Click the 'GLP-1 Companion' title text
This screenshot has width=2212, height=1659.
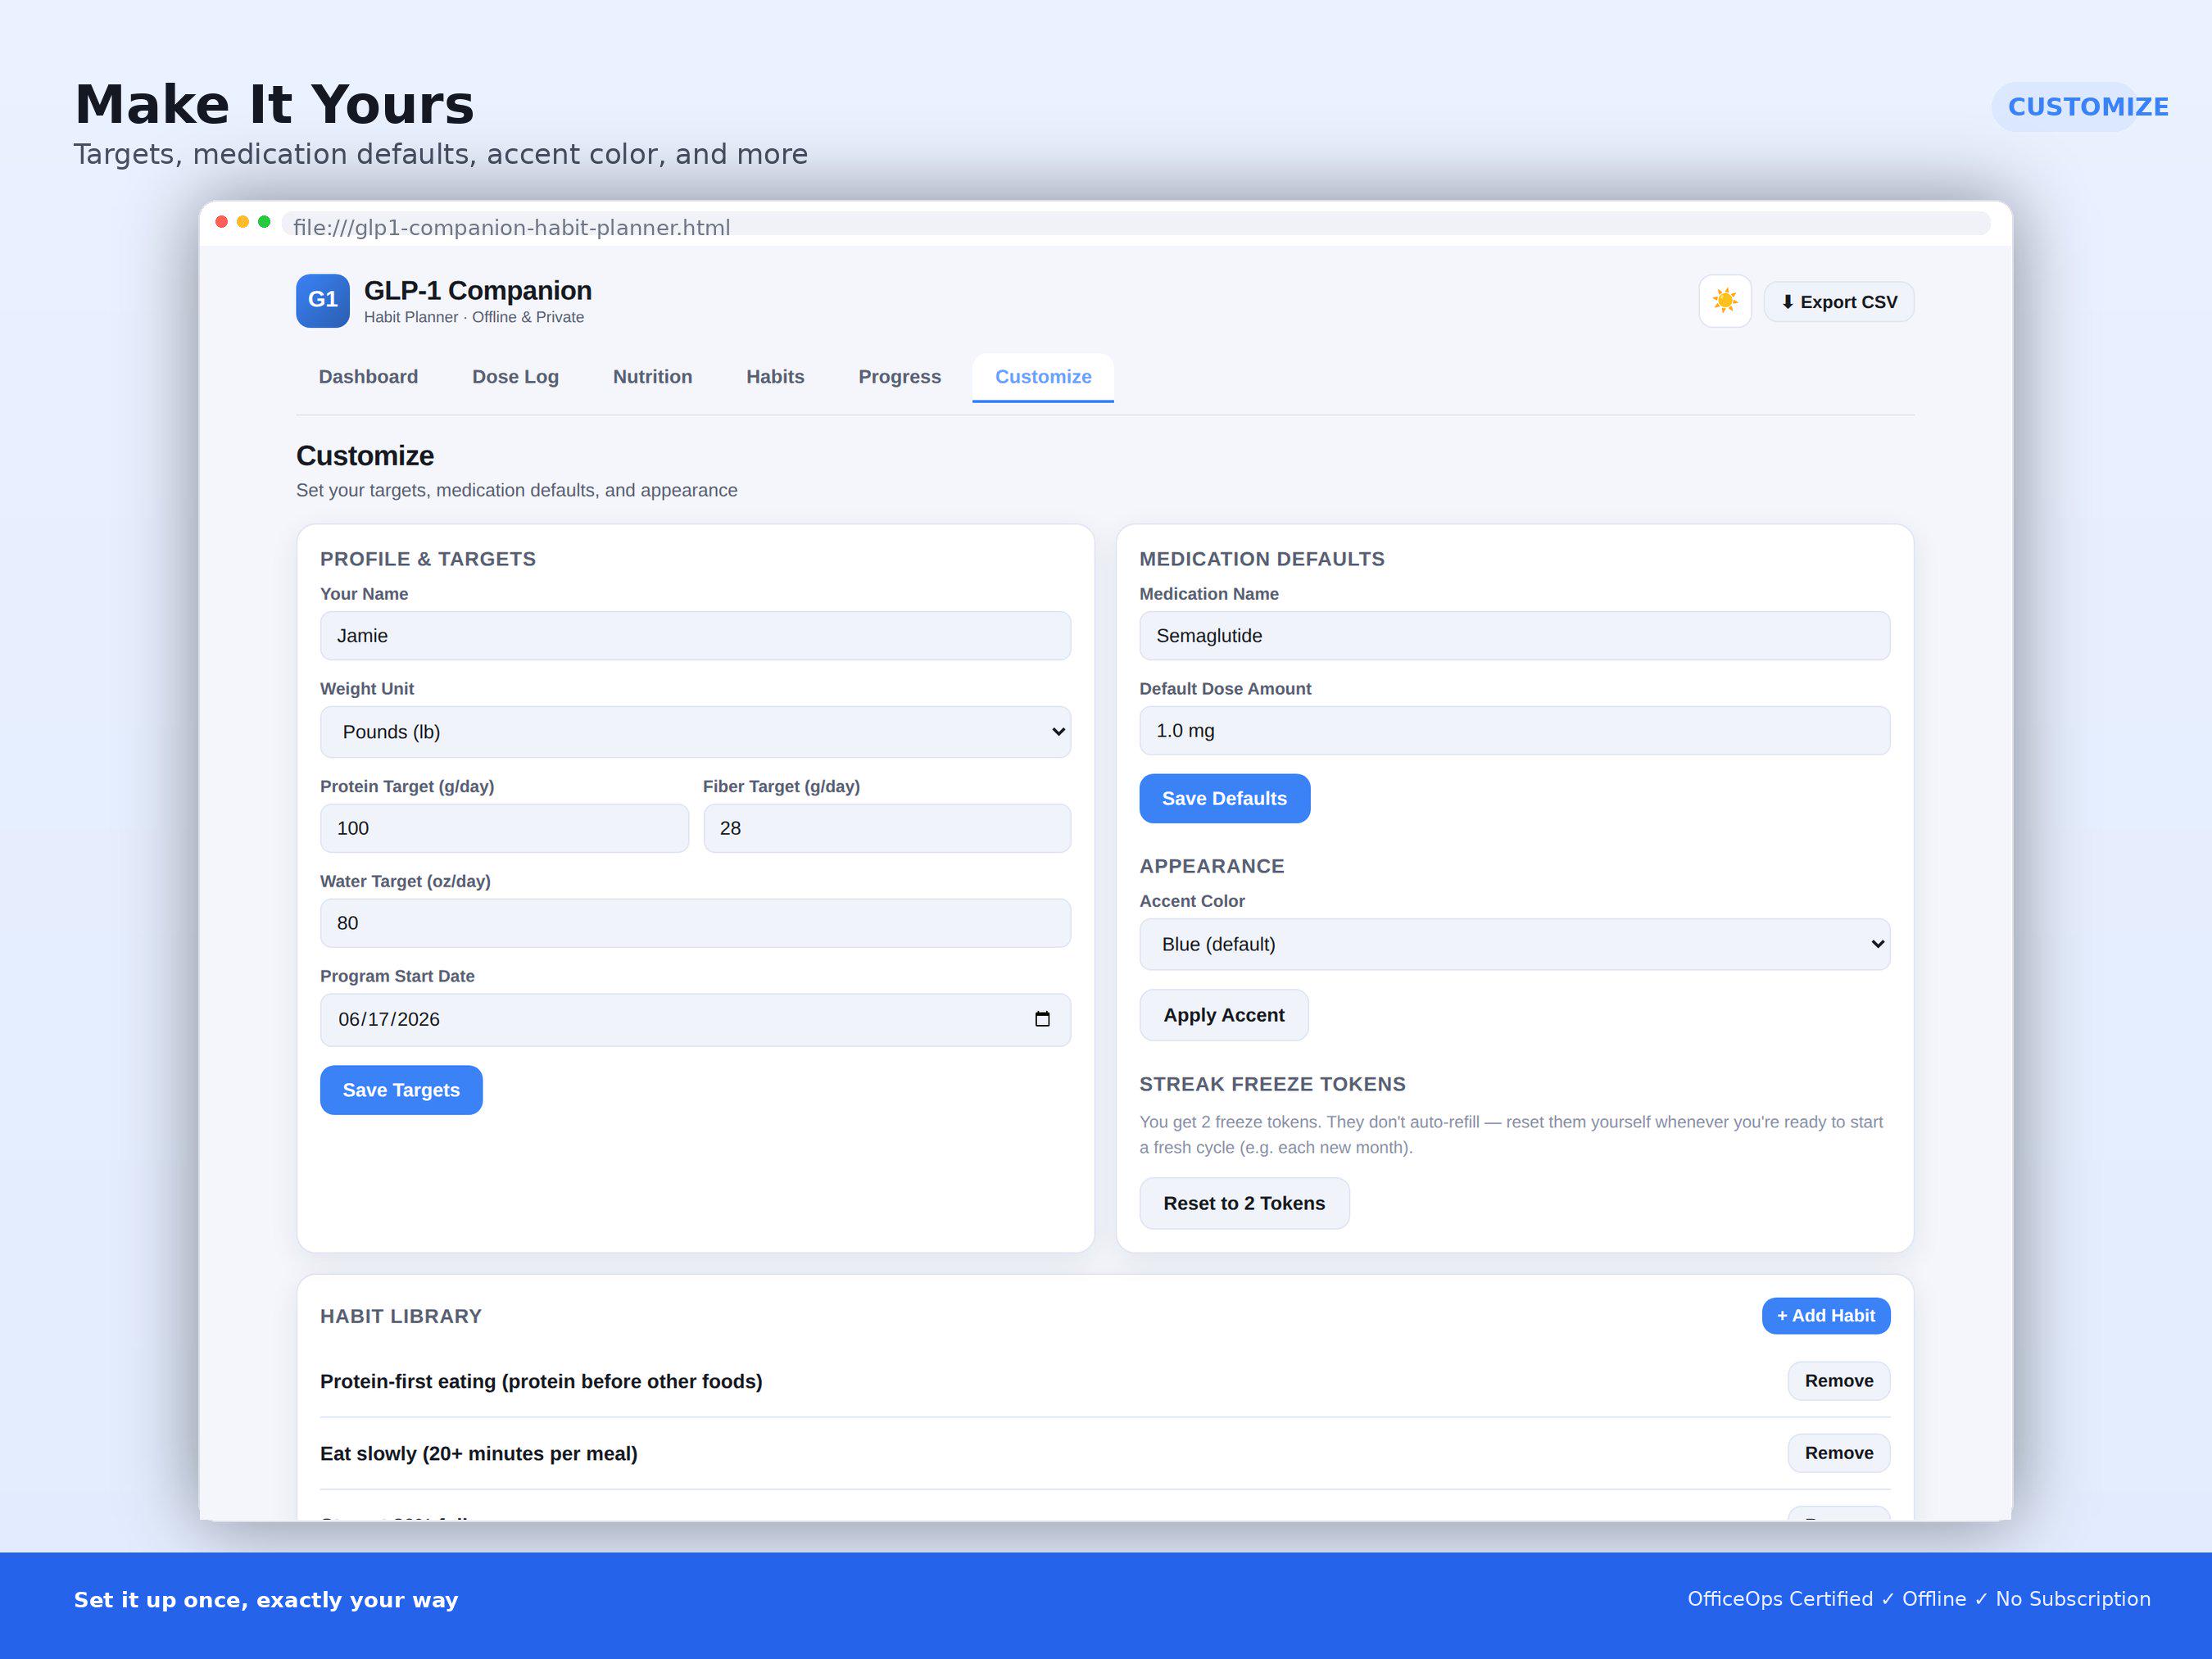coord(477,291)
